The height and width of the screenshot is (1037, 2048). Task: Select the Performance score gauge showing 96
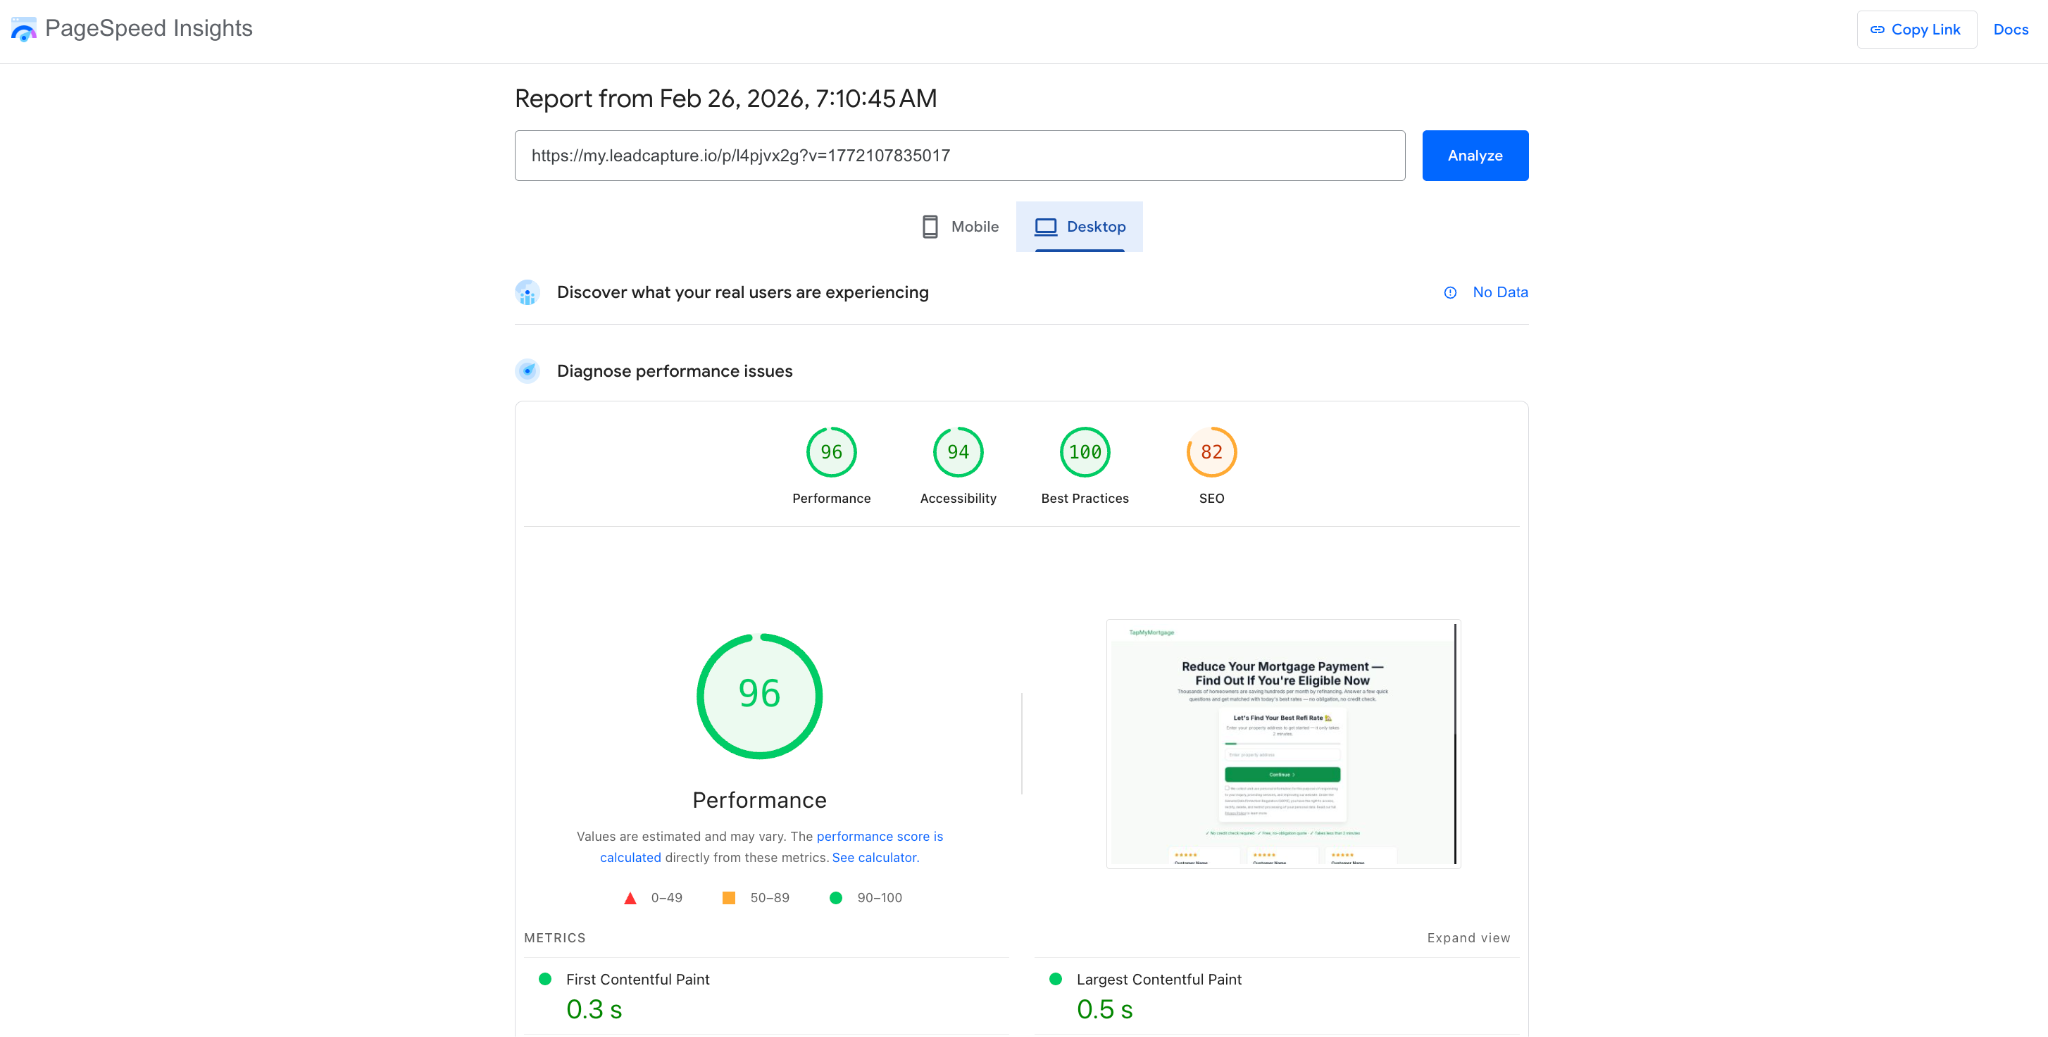[x=759, y=695]
